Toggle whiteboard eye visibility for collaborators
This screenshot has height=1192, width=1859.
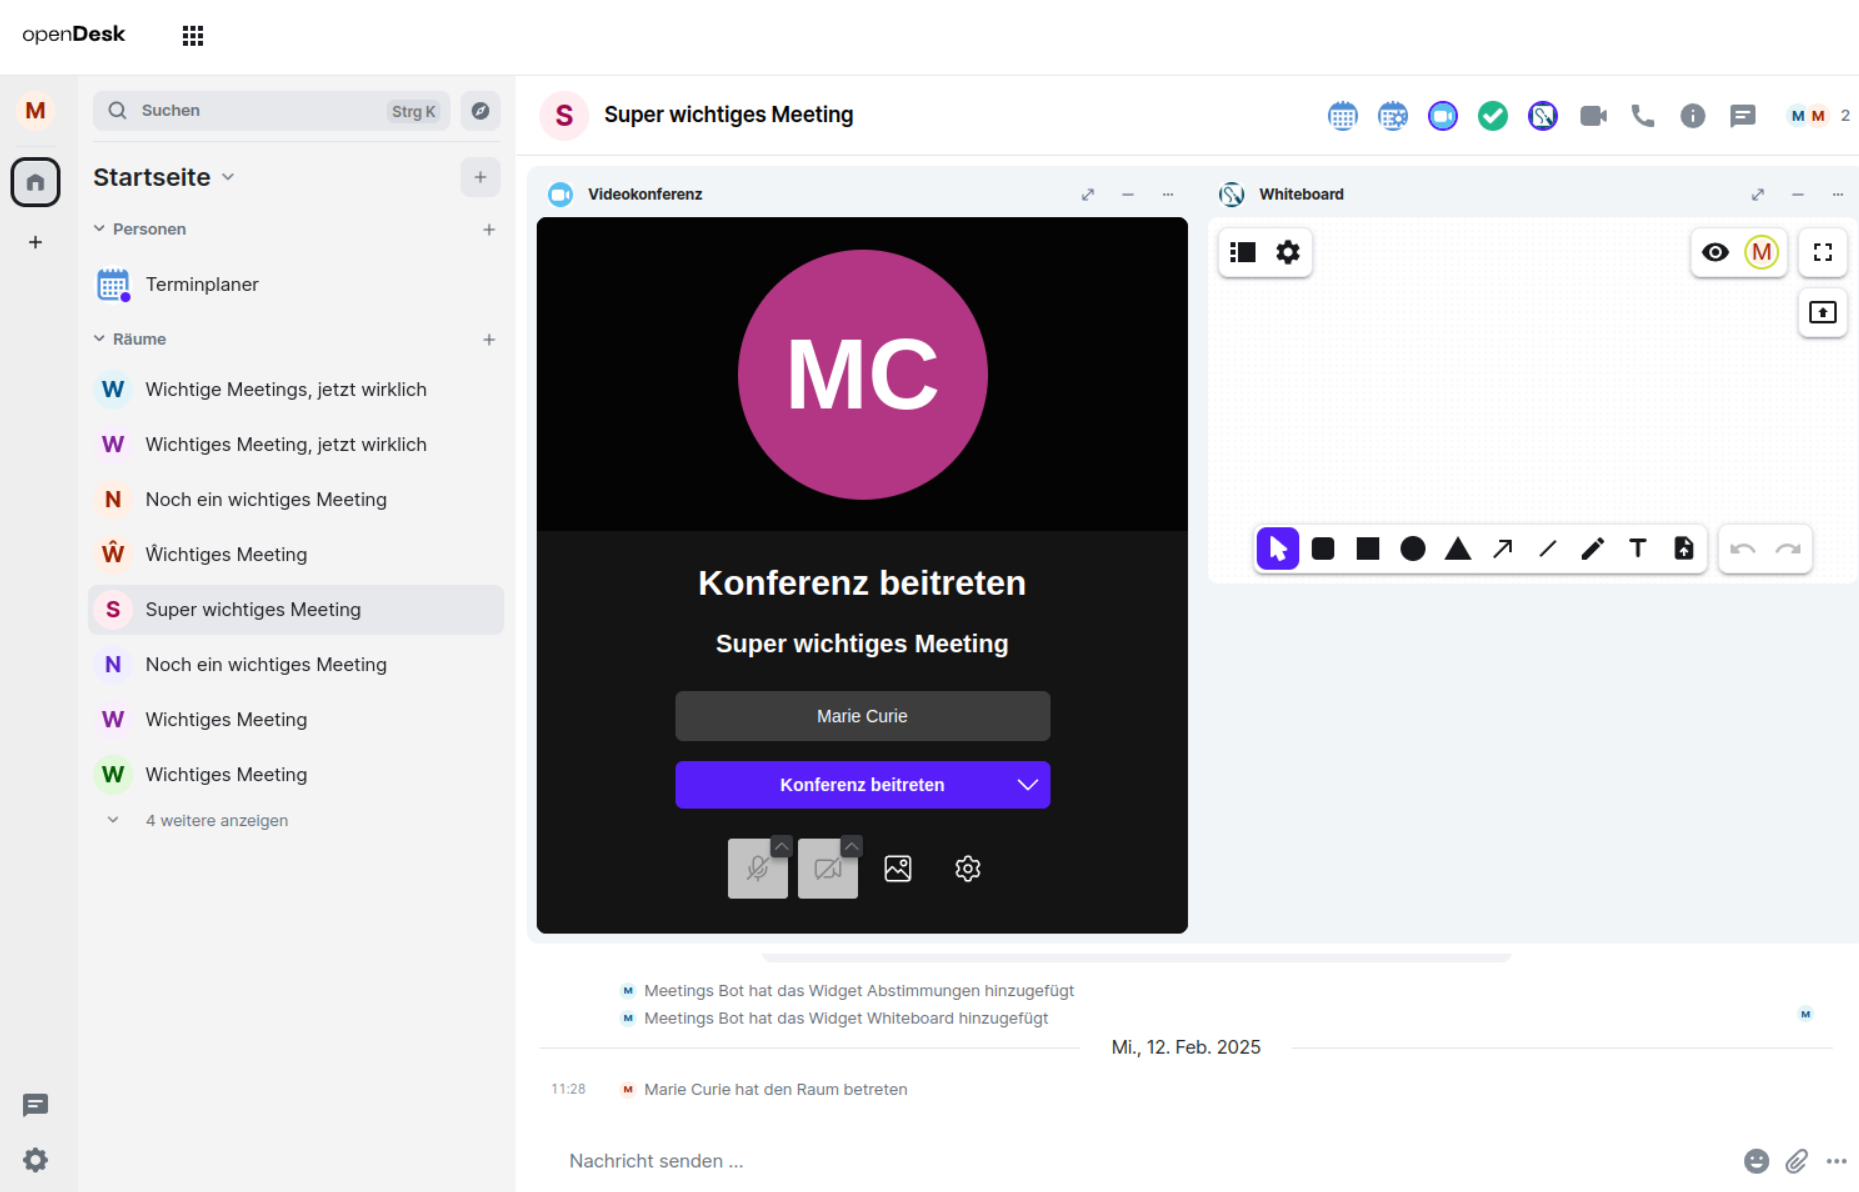tap(1716, 252)
